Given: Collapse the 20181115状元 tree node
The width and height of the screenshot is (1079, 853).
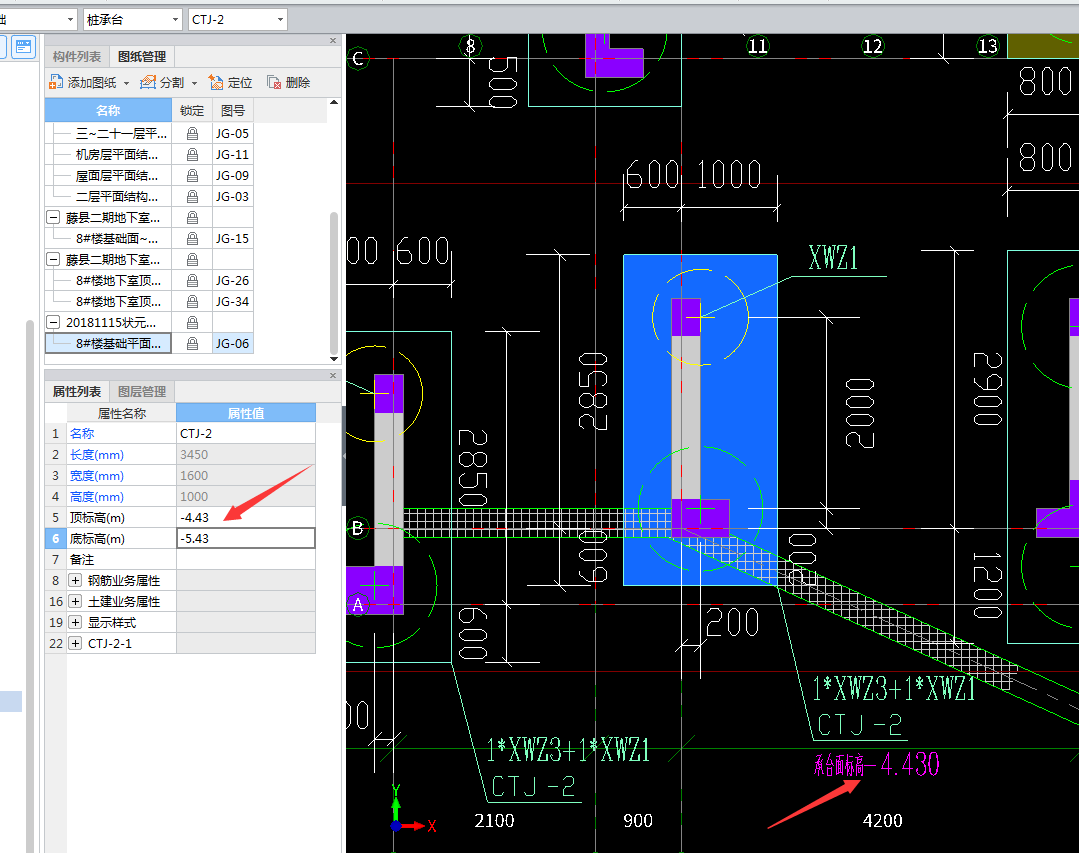Looking at the screenshot, I should [53, 322].
